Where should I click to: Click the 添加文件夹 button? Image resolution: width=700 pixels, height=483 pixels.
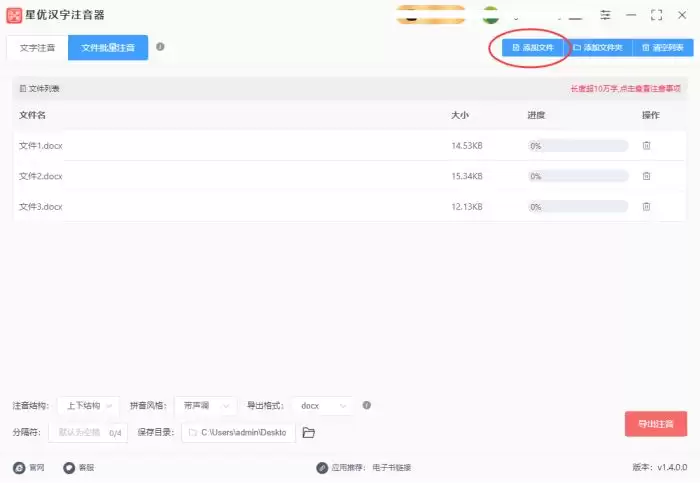[598, 47]
